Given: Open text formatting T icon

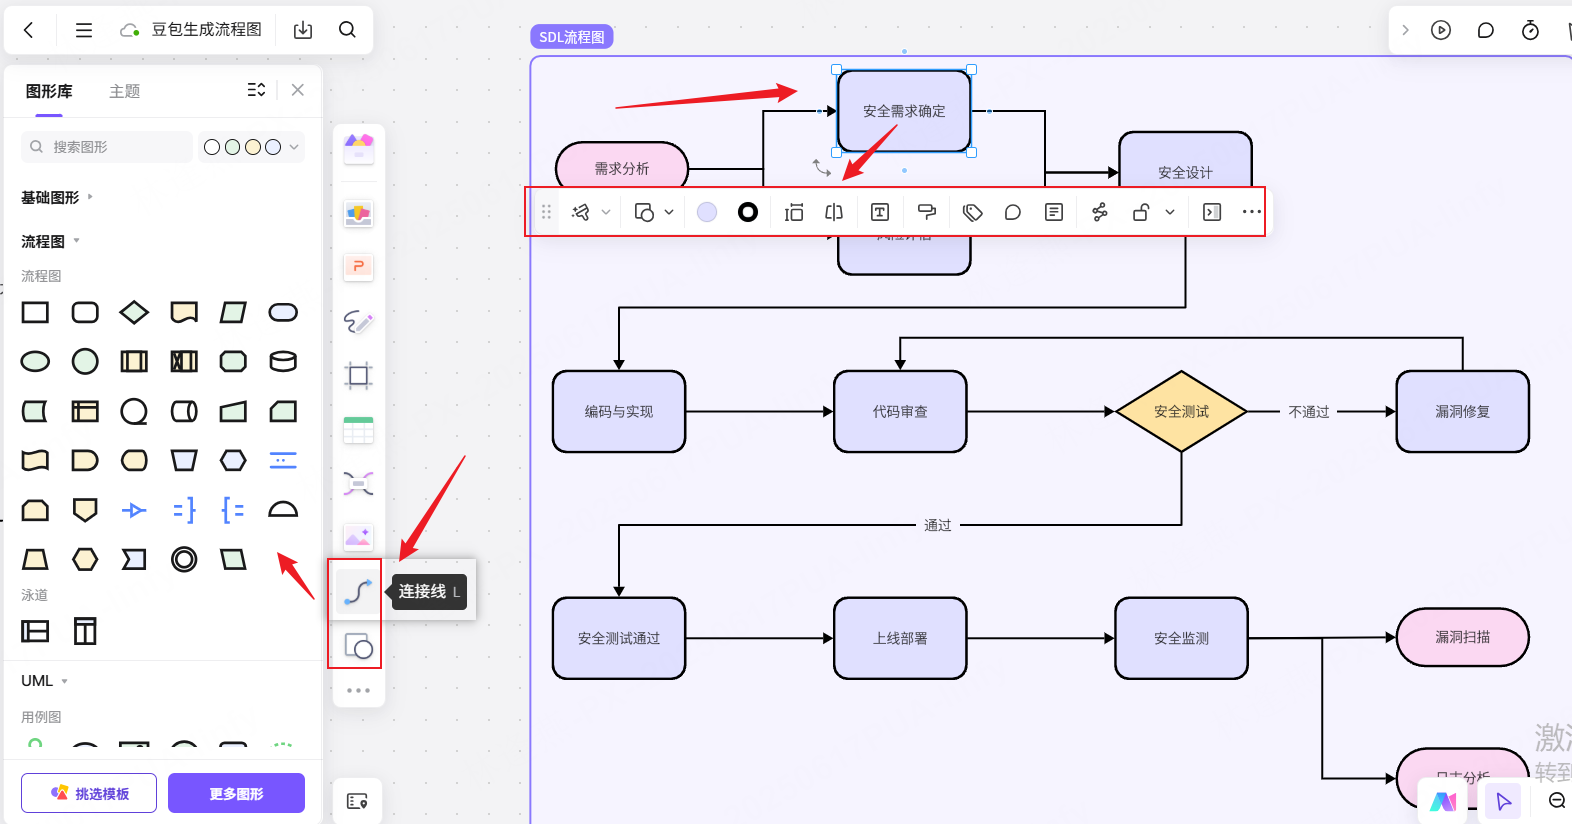Looking at the screenshot, I should coord(880,212).
